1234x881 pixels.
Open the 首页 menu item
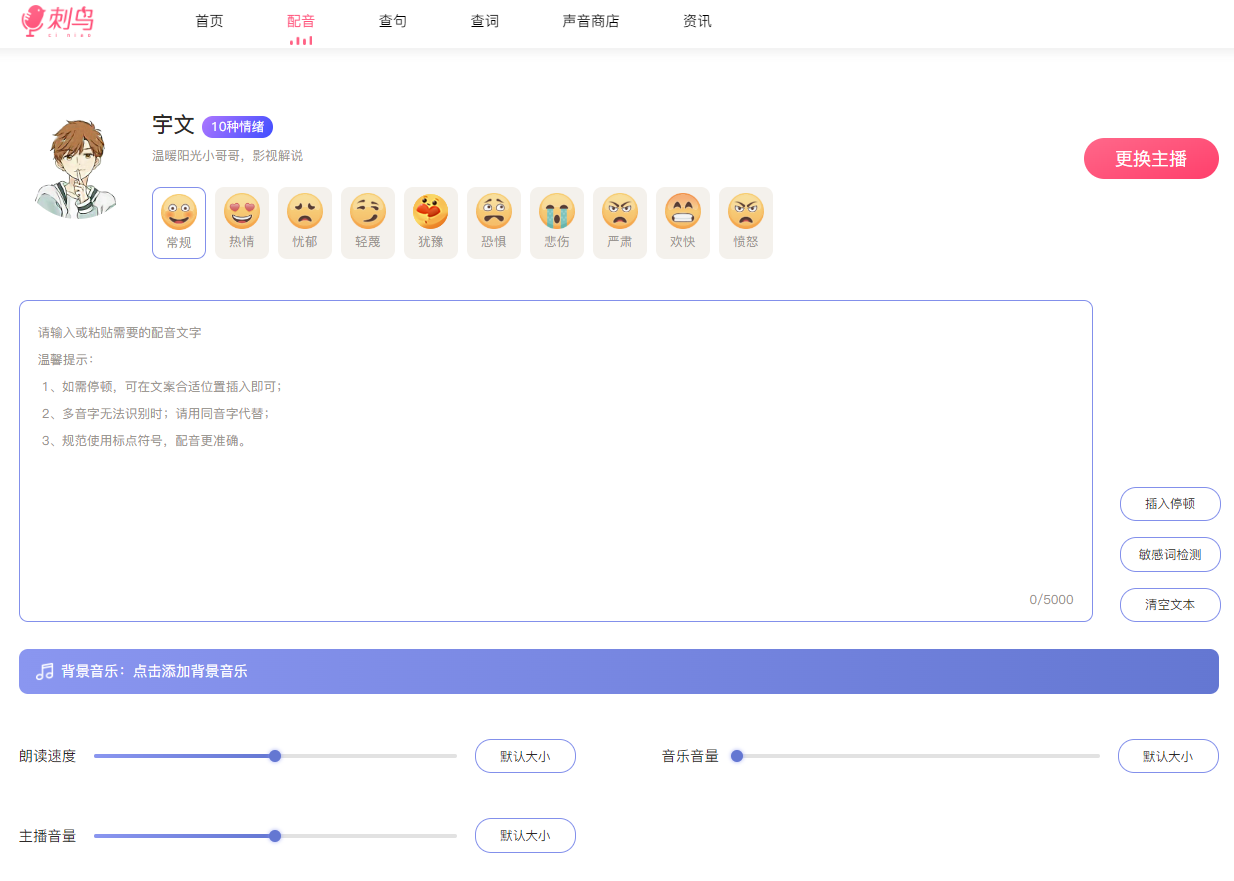coord(209,21)
